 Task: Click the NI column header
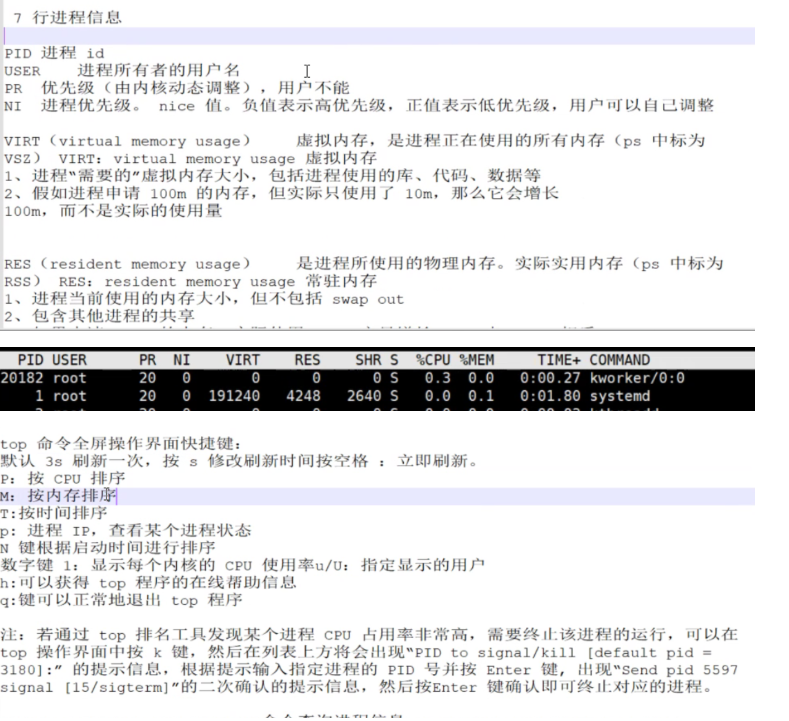(x=182, y=360)
